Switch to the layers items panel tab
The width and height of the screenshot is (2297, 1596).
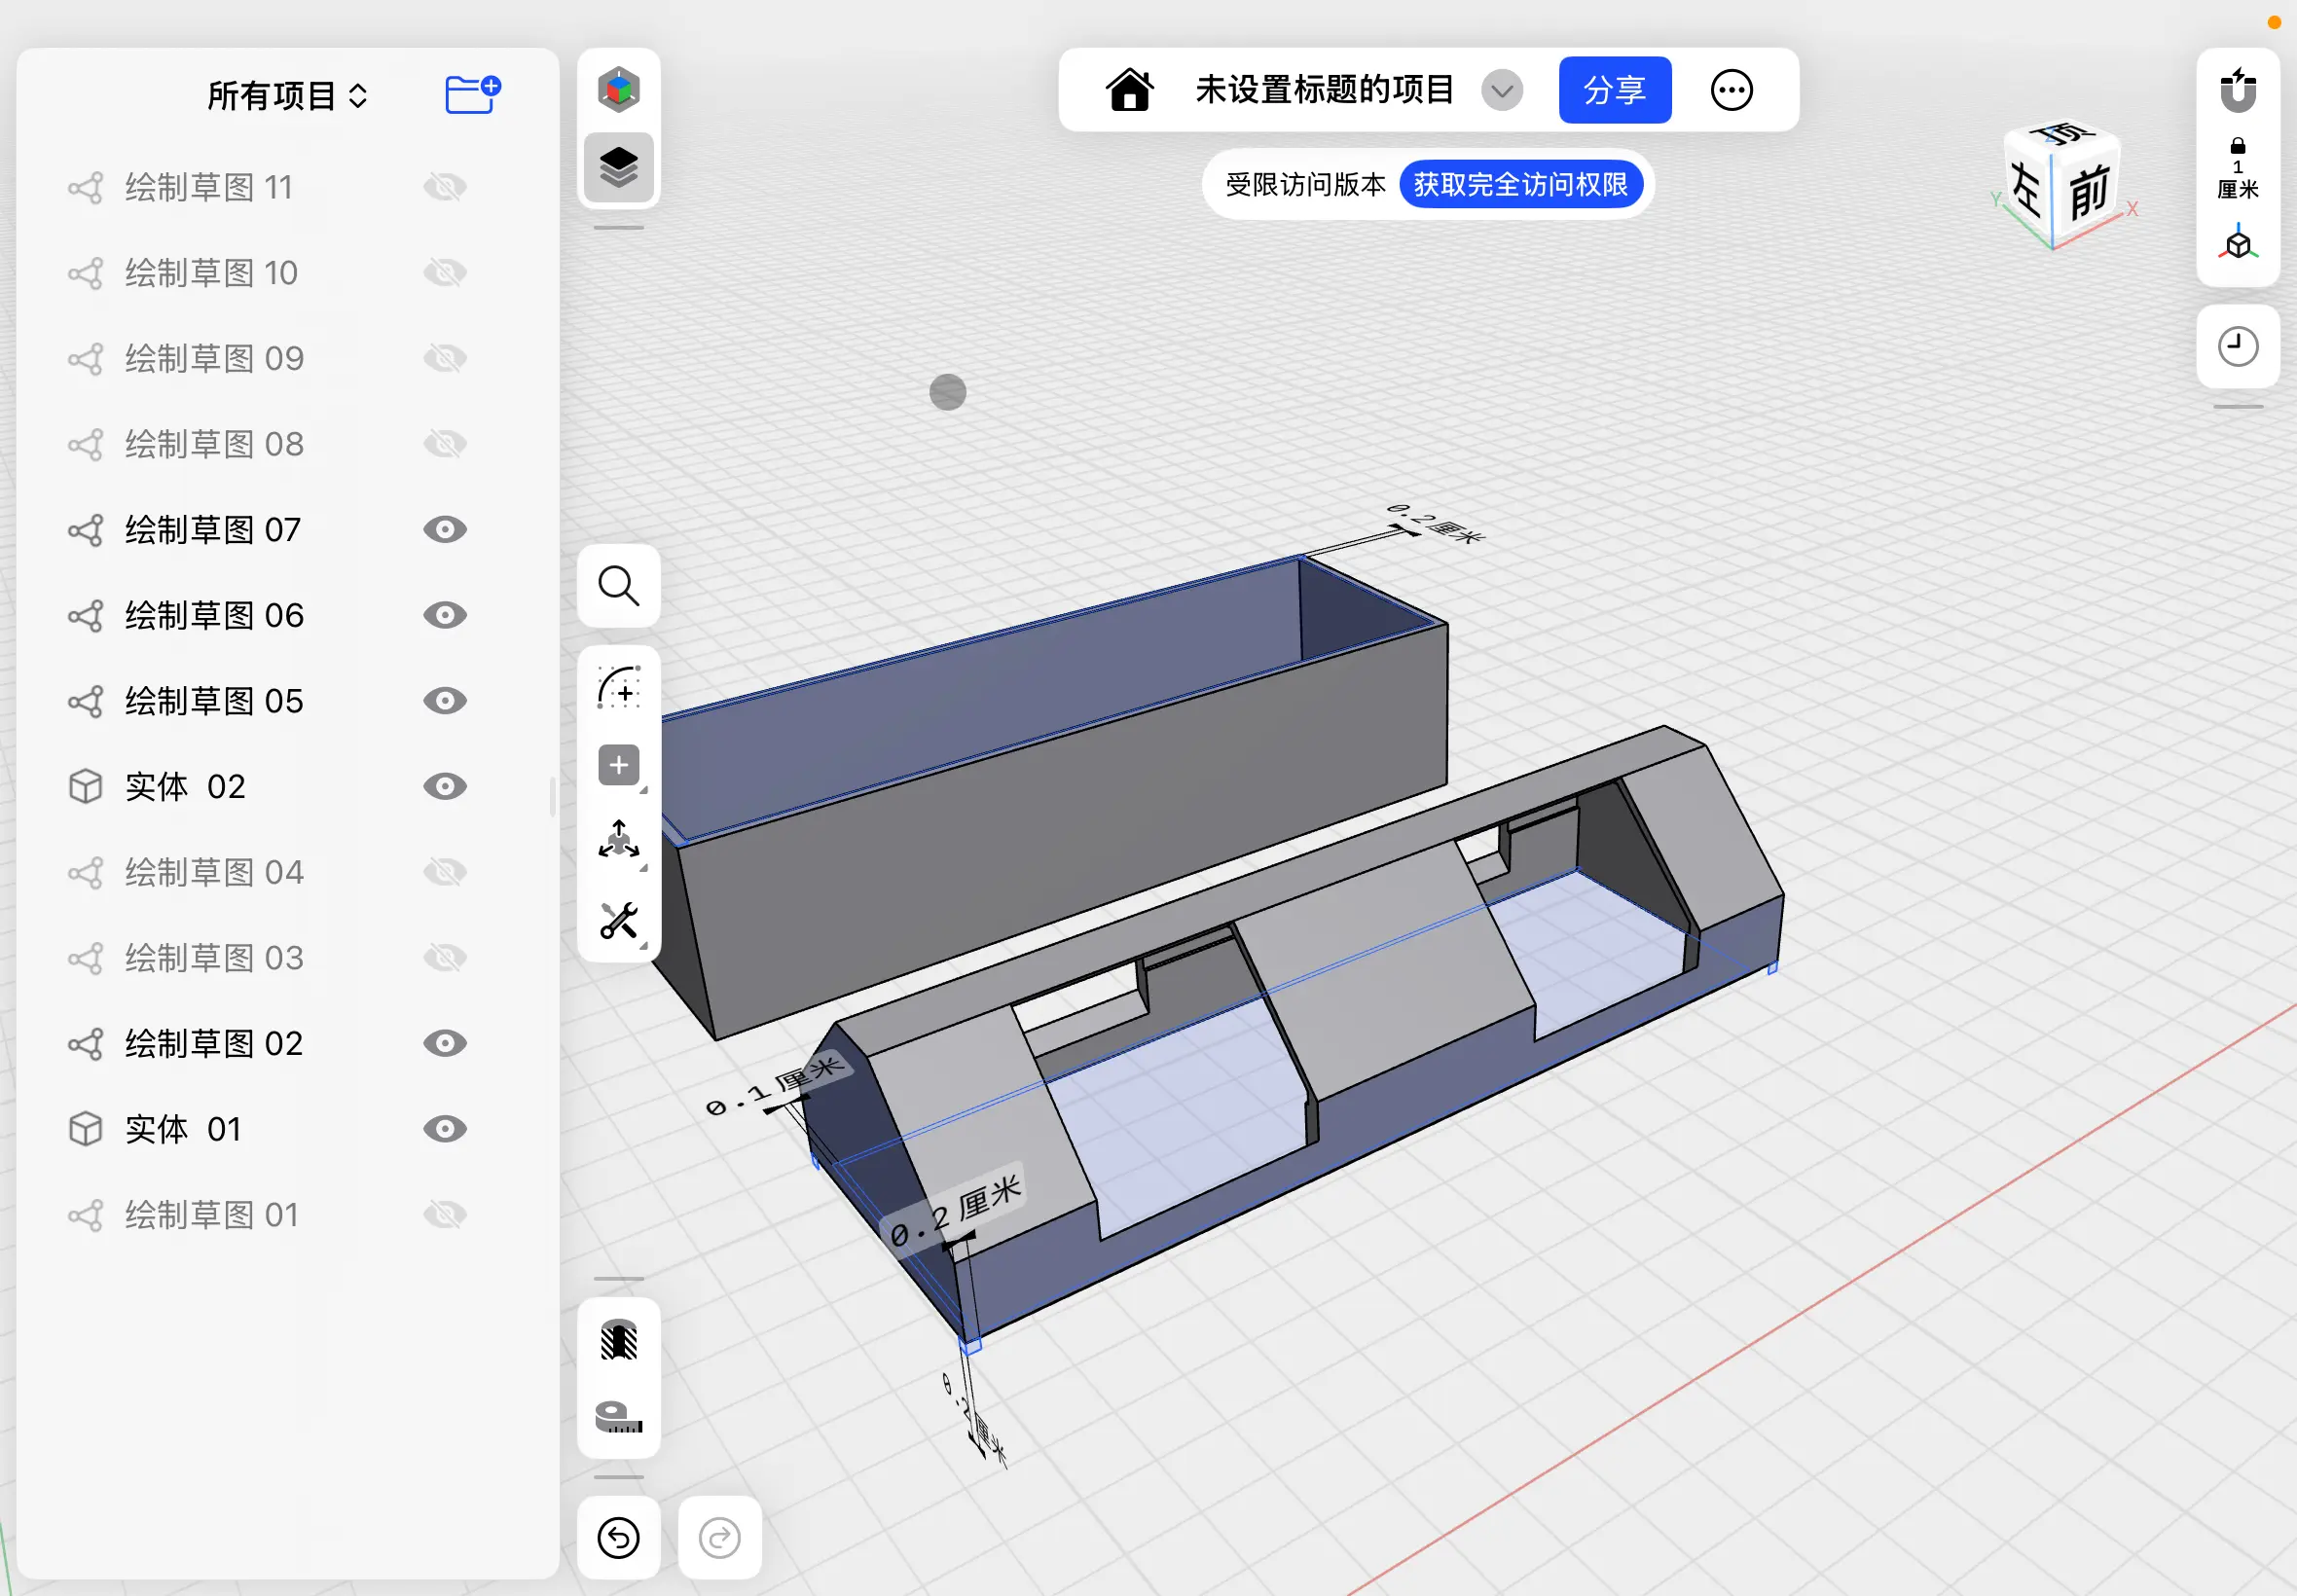click(x=618, y=167)
